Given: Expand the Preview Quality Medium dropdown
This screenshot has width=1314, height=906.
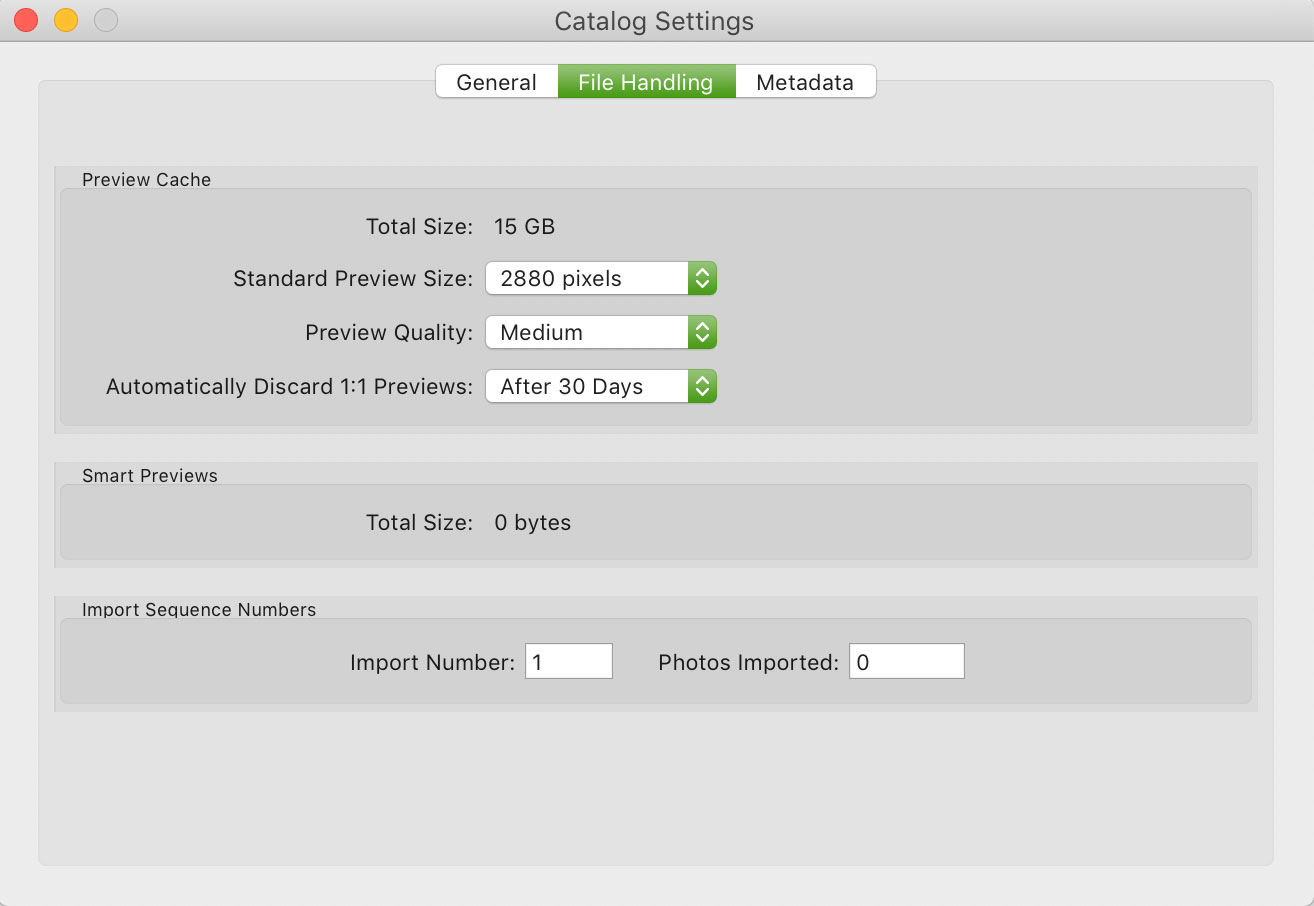Looking at the screenshot, I should point(600,333).
